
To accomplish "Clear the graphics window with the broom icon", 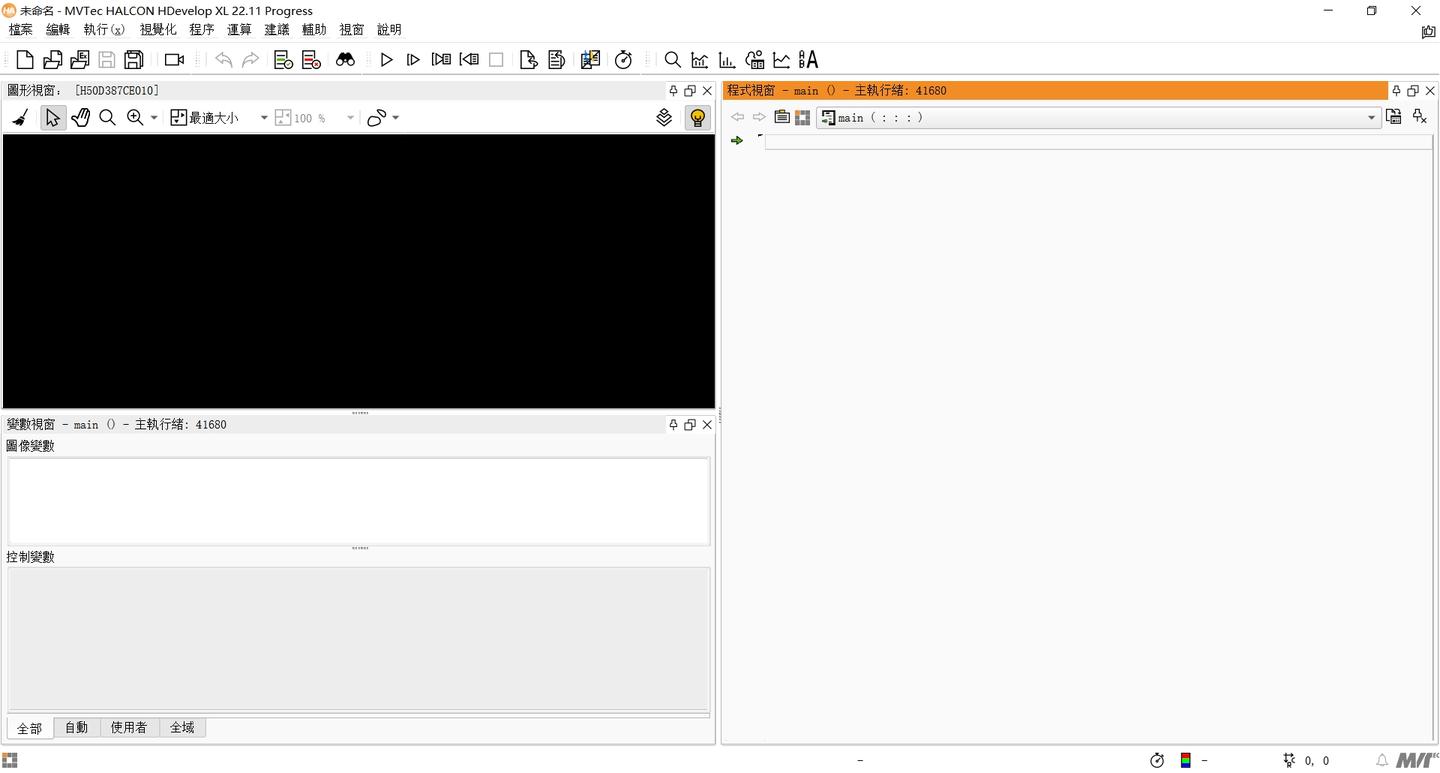I will [20, 118].
